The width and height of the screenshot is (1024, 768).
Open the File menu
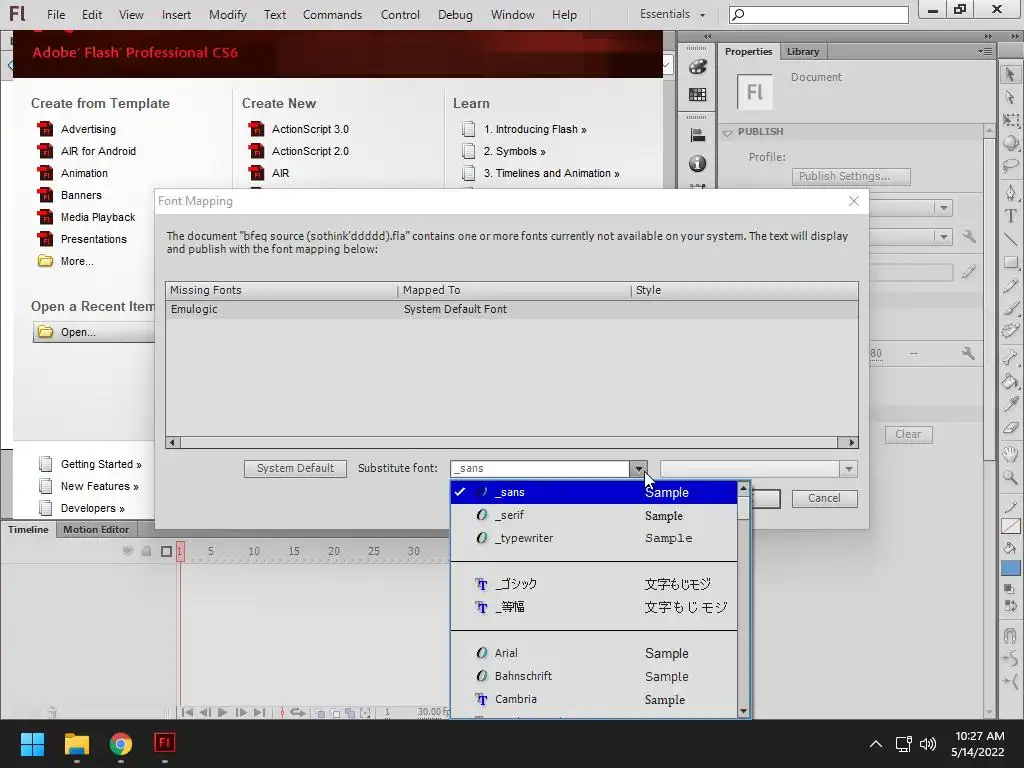[x=56, y=14]
